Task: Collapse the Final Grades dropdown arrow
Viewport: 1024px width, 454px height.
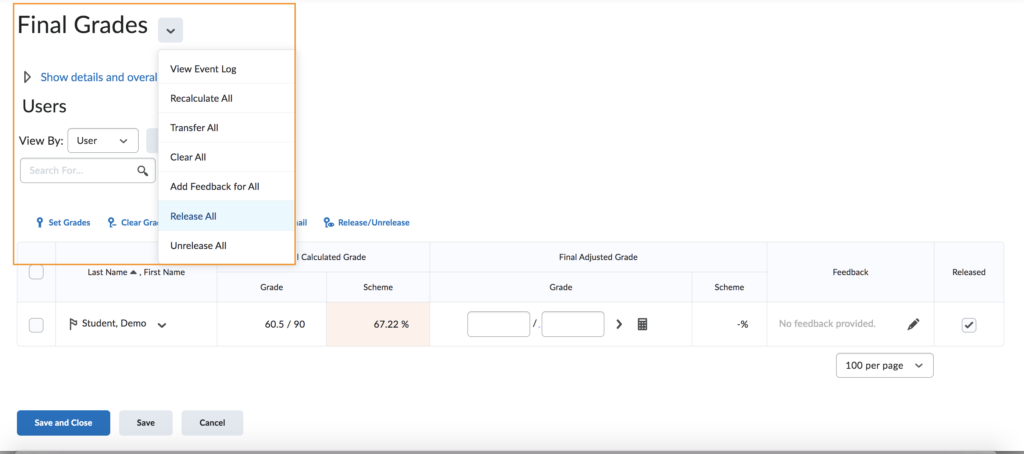Action: click(170, 30)
